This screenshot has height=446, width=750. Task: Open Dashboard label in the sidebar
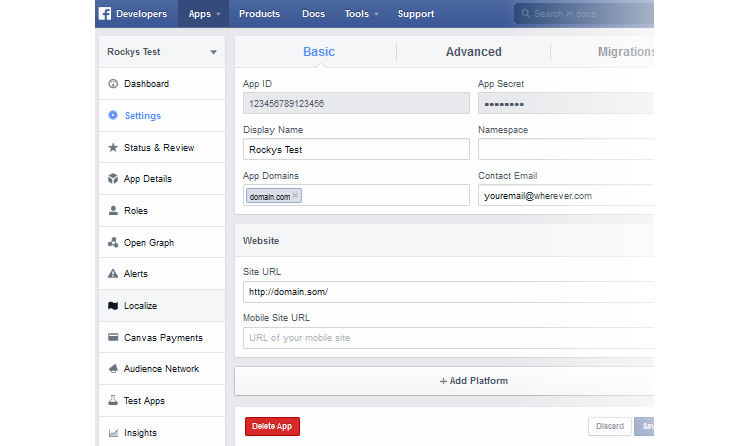[146, 84]
